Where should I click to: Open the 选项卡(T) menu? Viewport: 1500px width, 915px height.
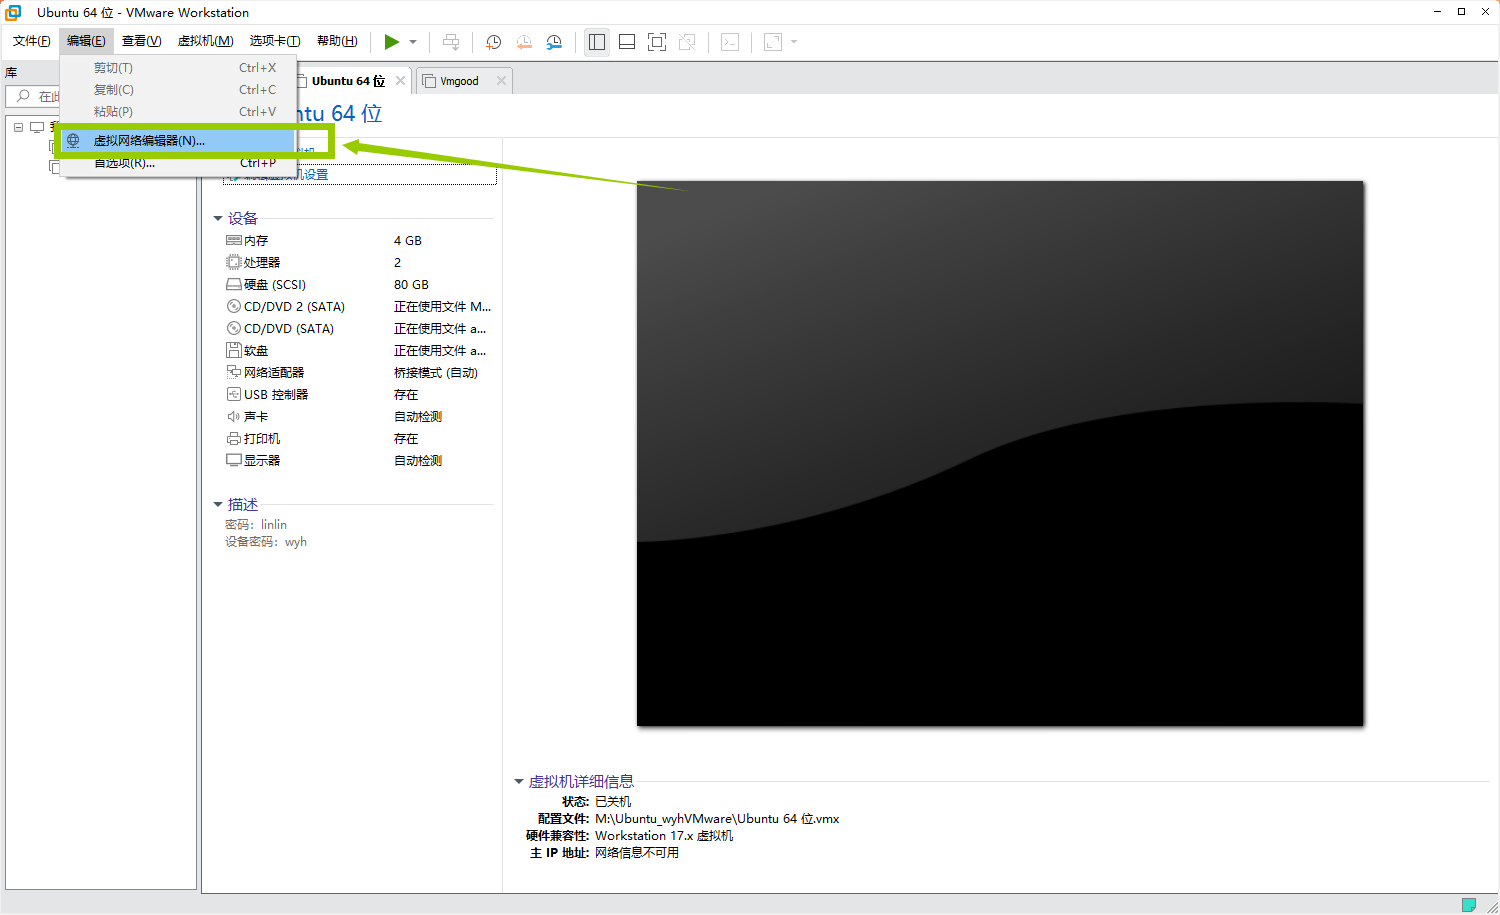275,41
